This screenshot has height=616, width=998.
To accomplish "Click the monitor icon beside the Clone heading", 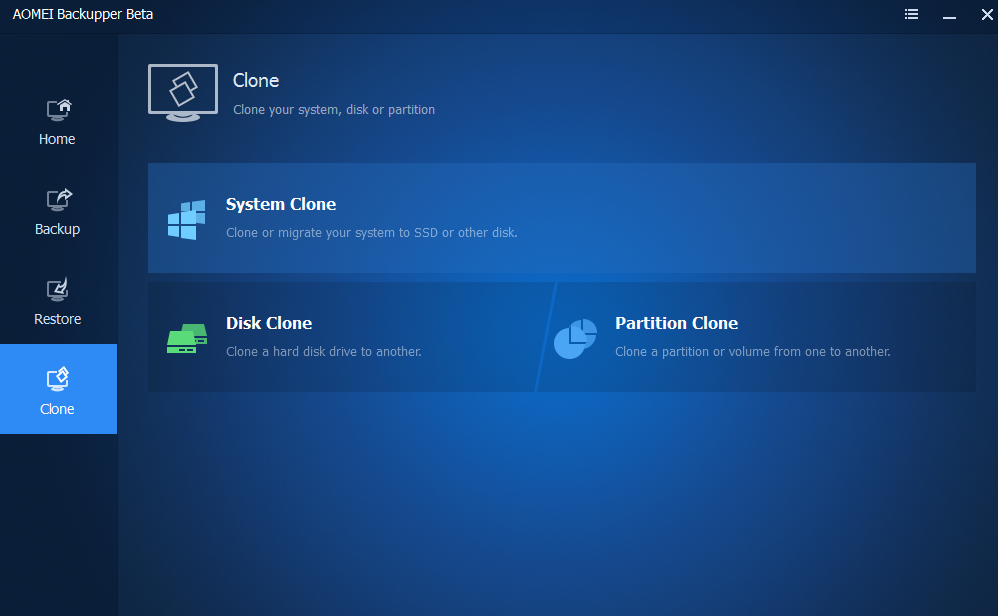I will [183, 92].
